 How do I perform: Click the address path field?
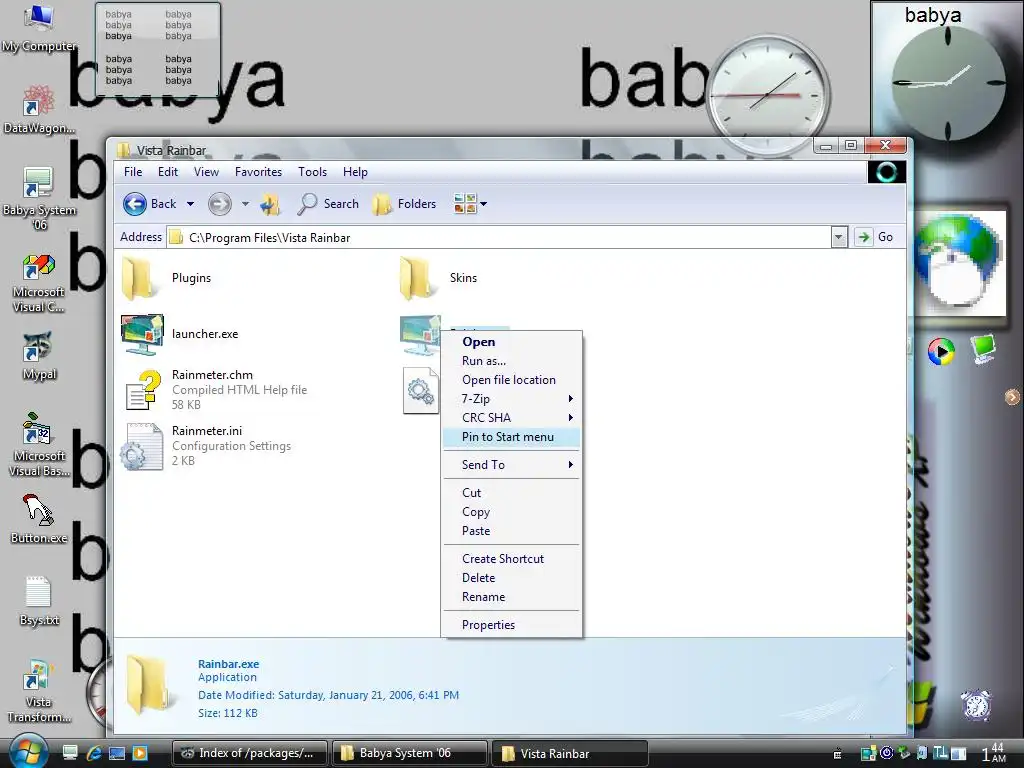pos(499,237)
